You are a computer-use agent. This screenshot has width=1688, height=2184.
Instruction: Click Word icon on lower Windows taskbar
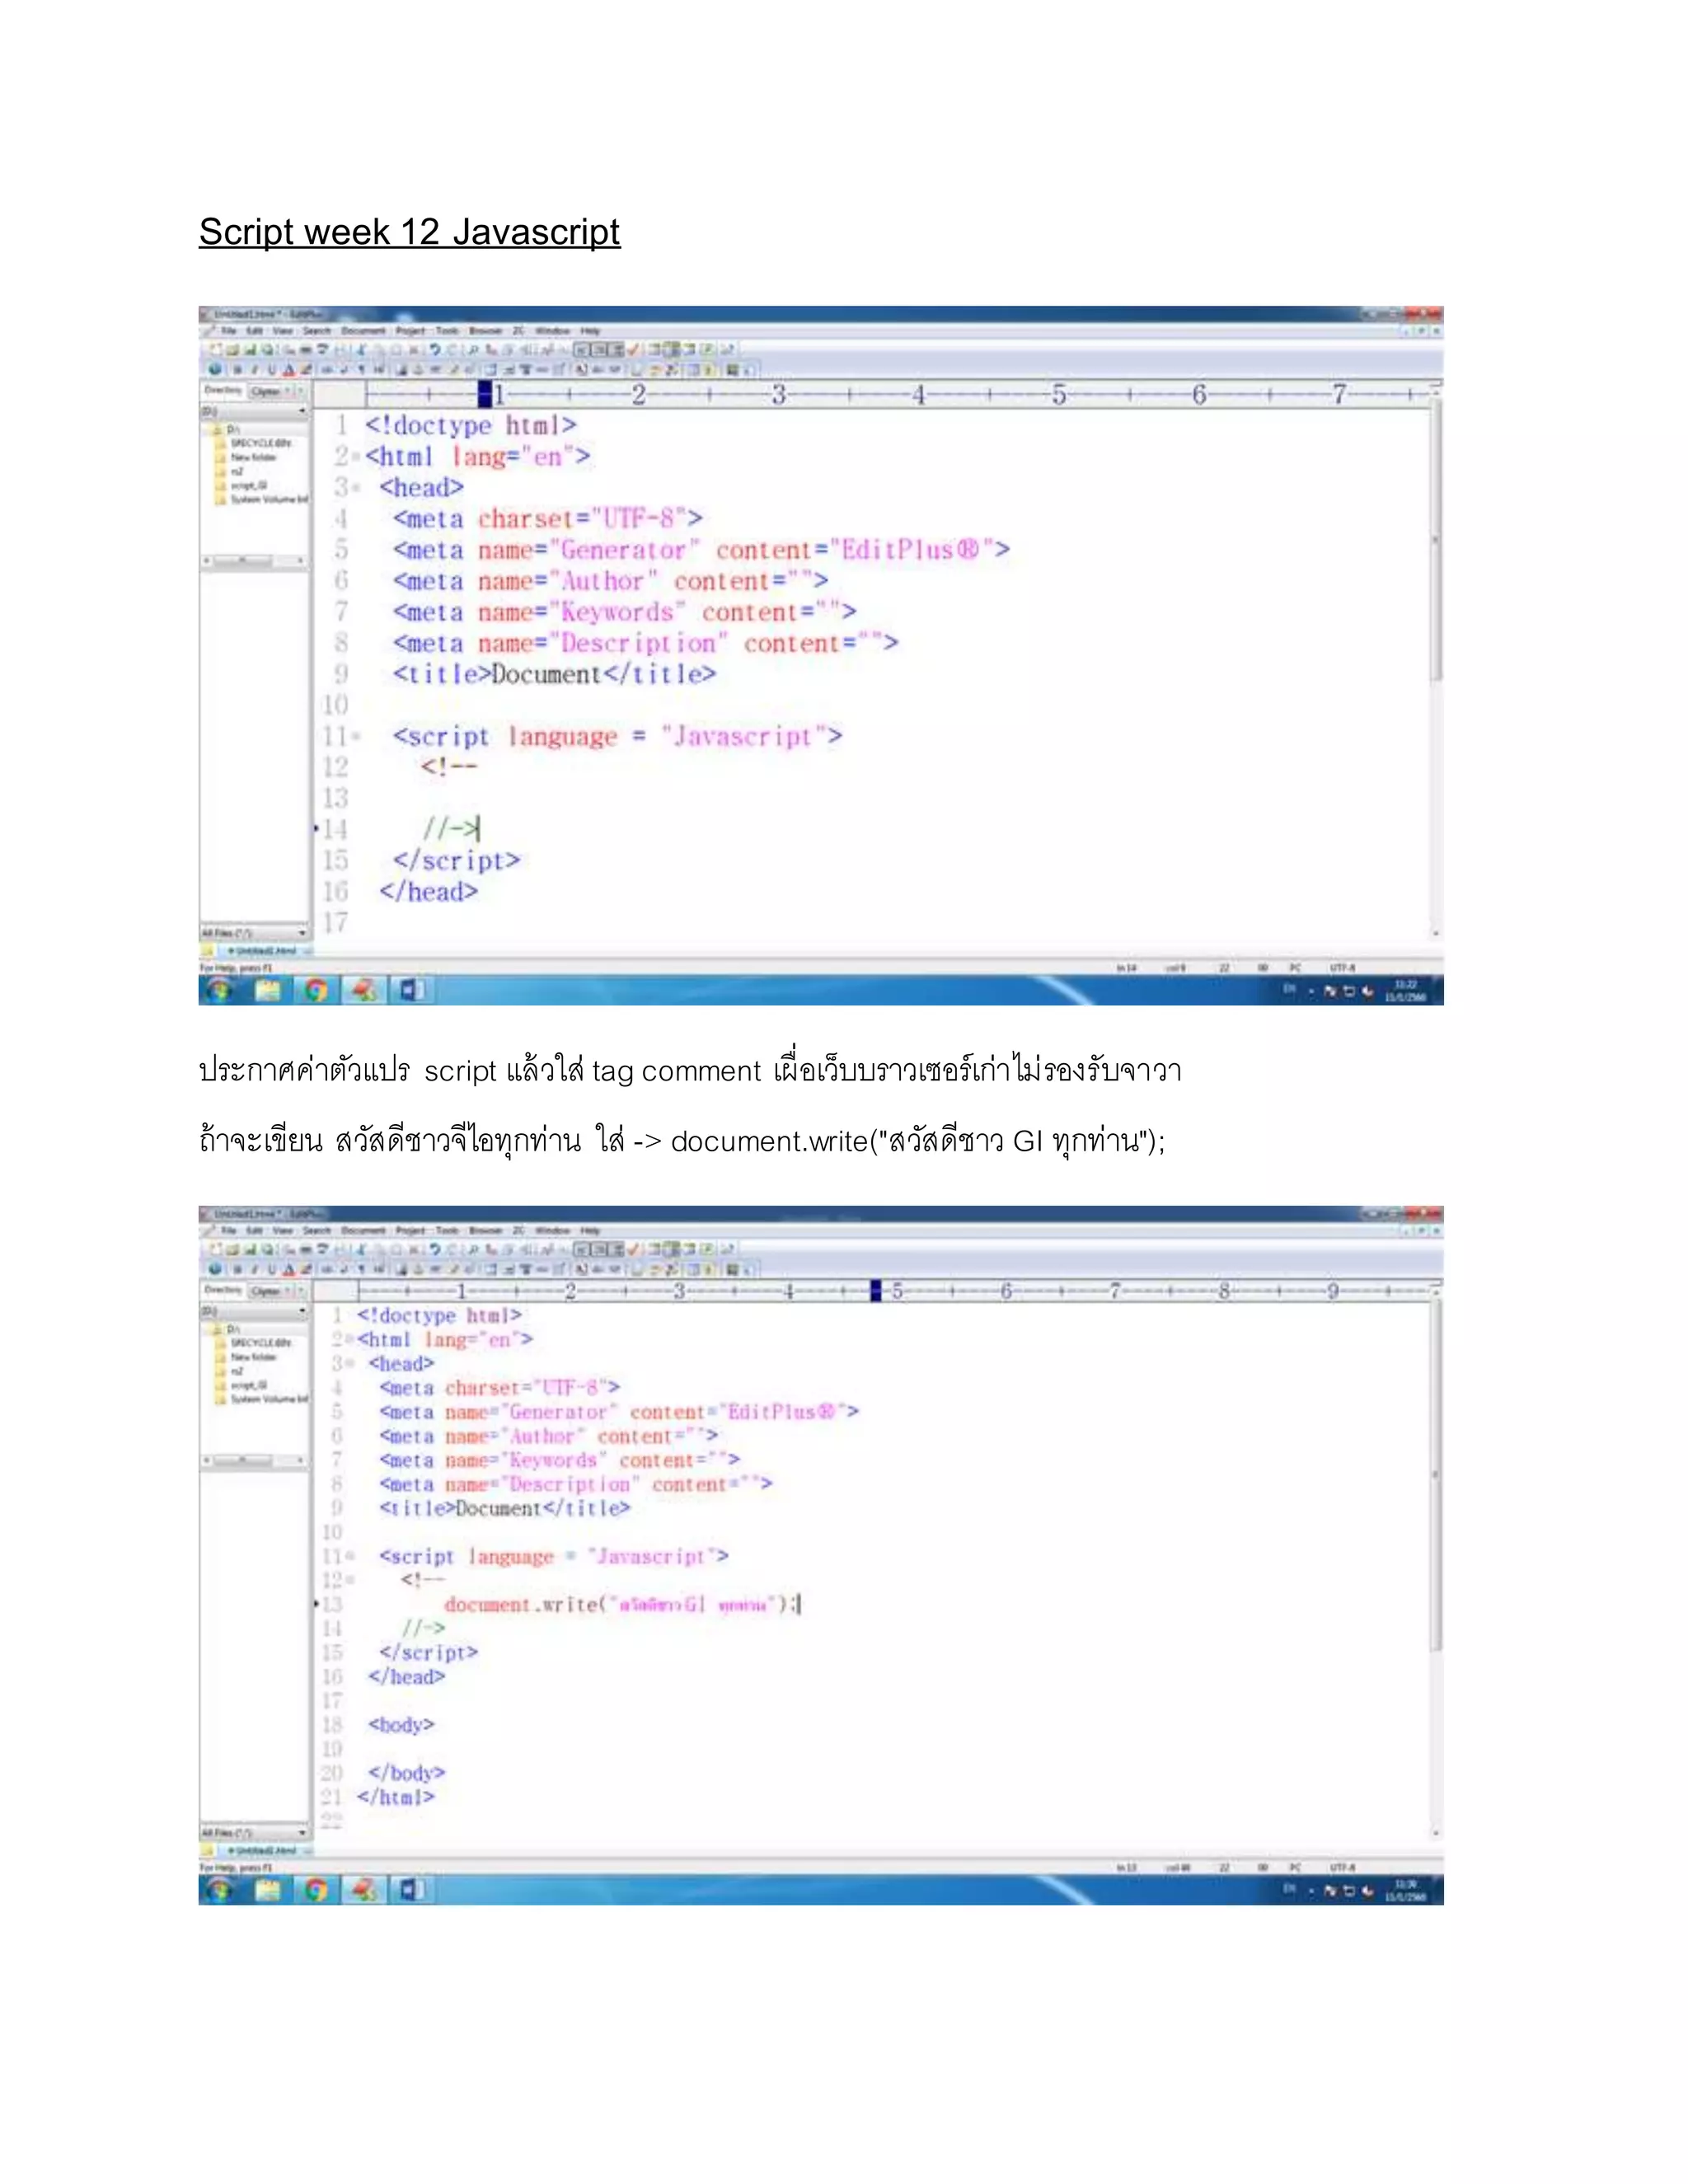point(412,1890)
